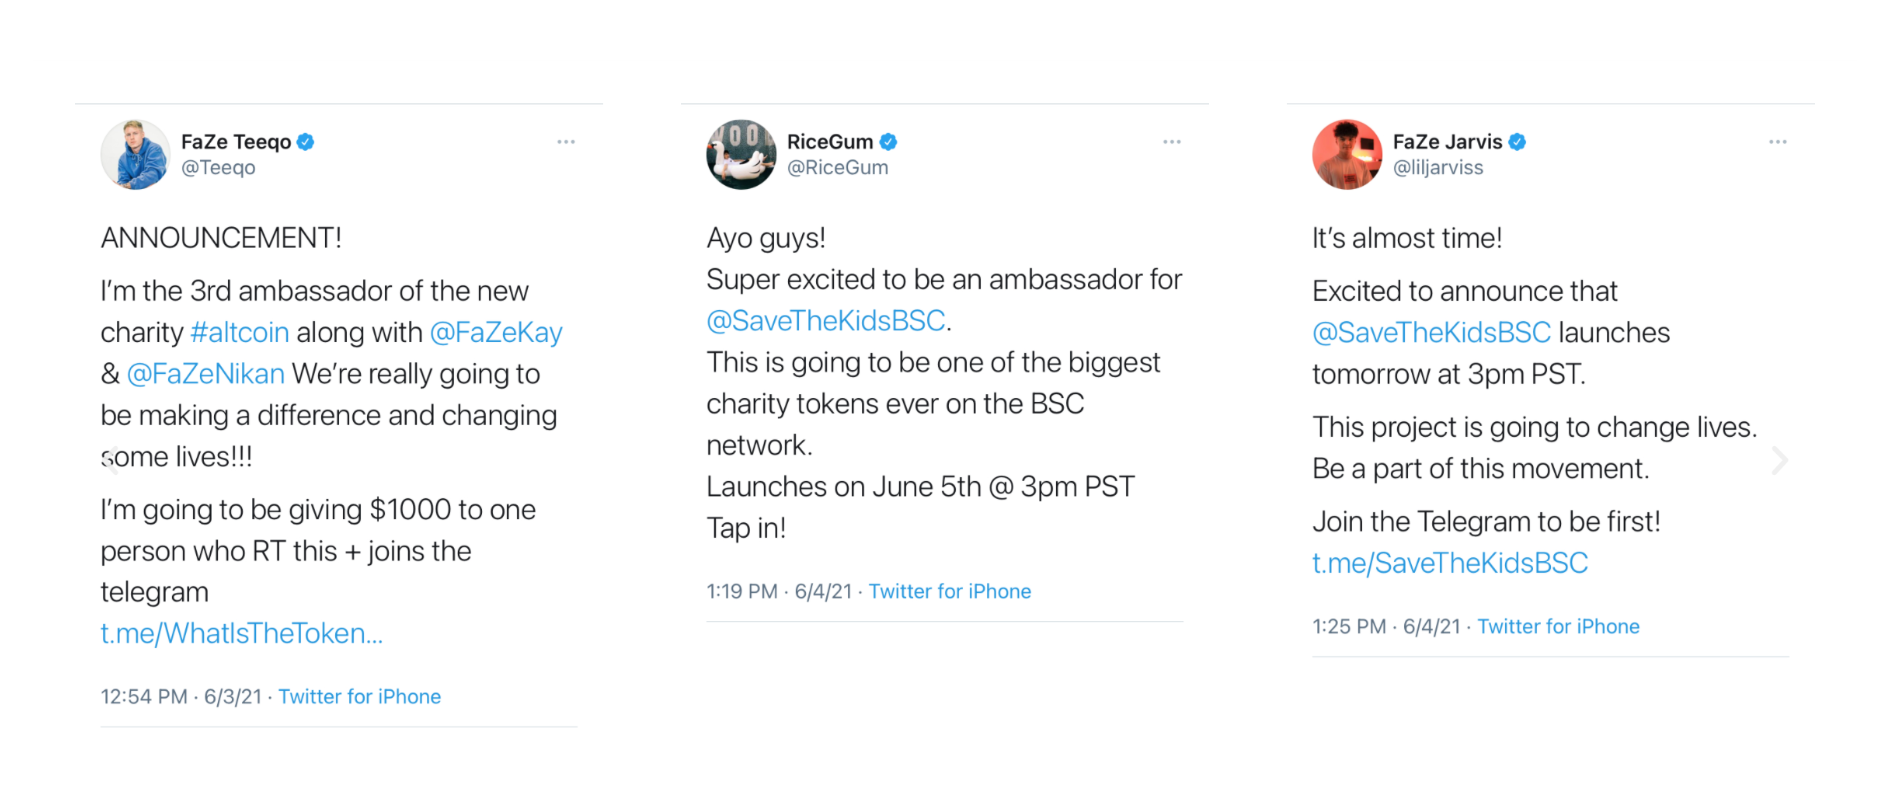
Task: Open FaZe Teeqo's profile picture
Action: (x=135, y=155)
